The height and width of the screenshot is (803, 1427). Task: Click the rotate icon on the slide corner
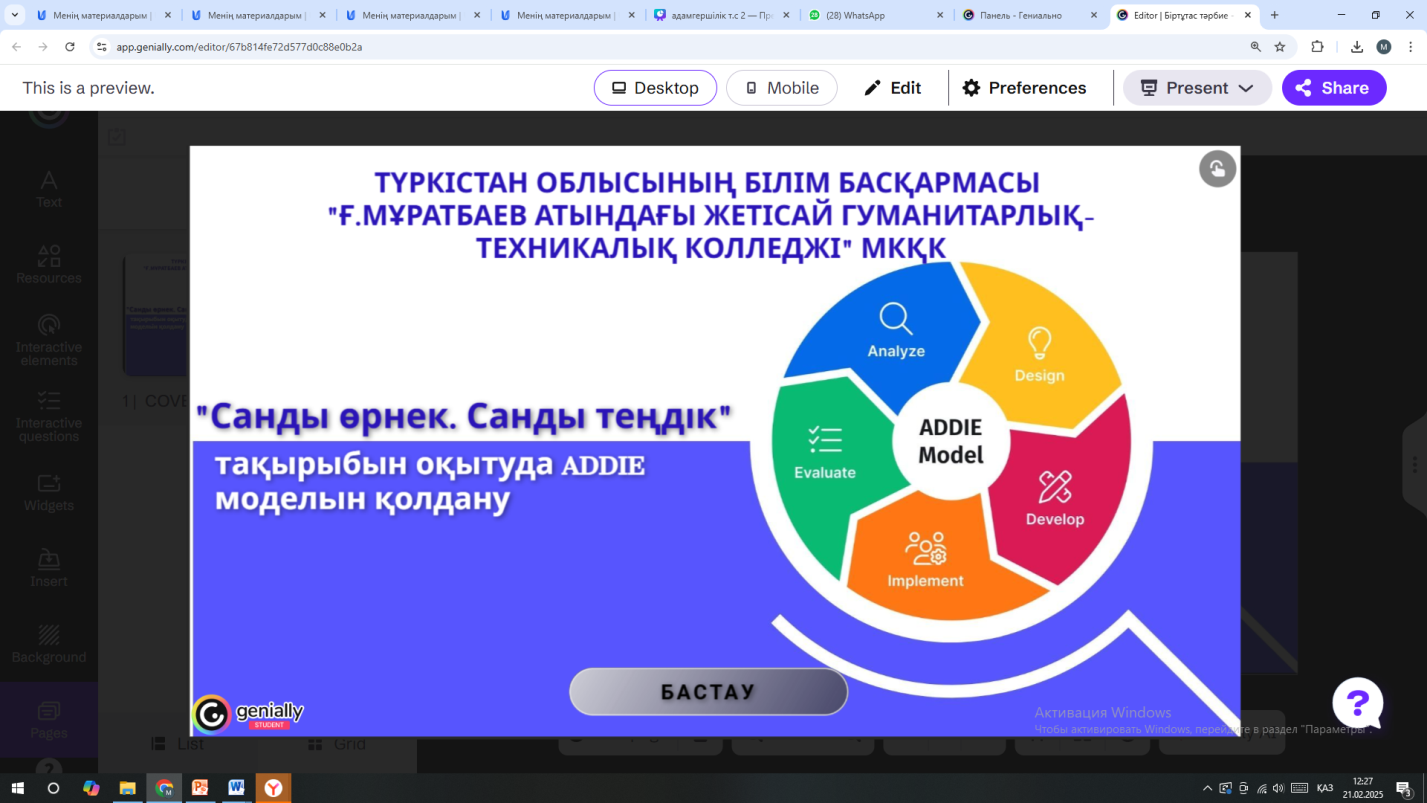coord(1217,169)
